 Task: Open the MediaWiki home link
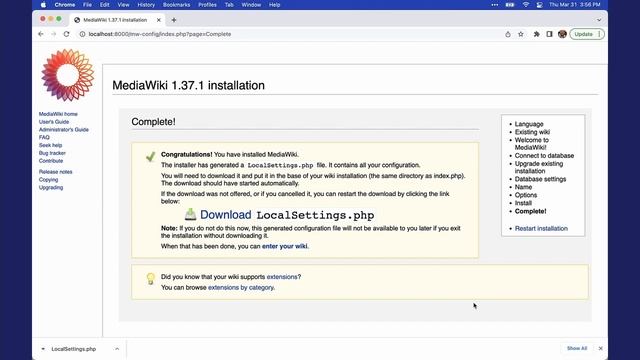coord(58,114)
